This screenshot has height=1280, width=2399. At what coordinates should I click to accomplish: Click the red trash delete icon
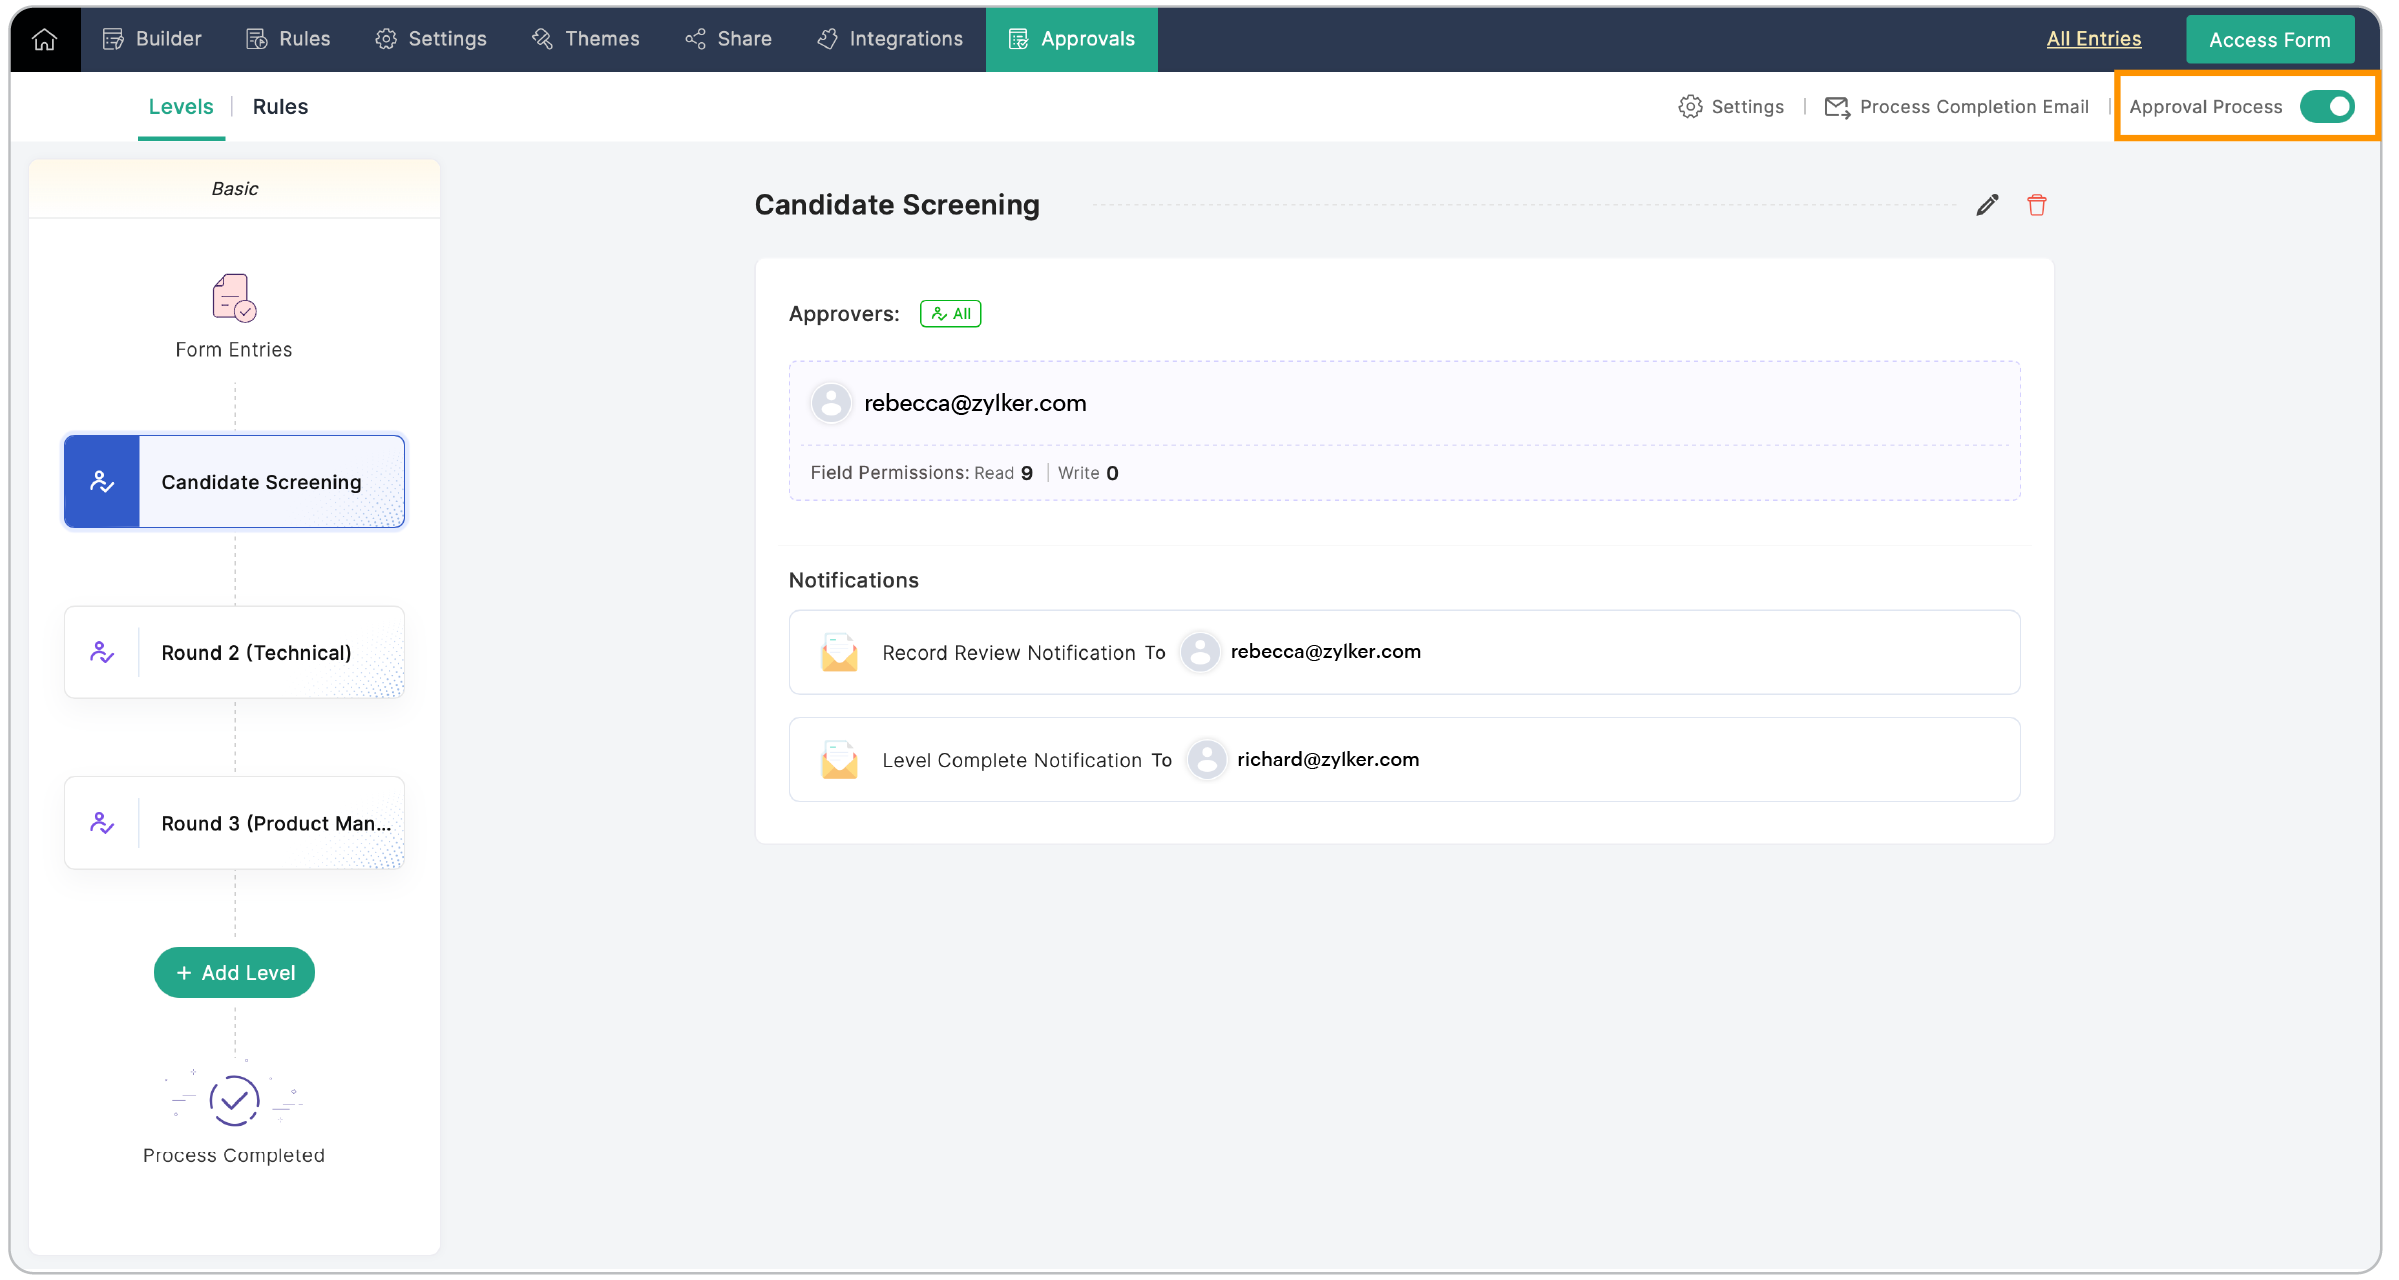click(x=2036, y=205)
